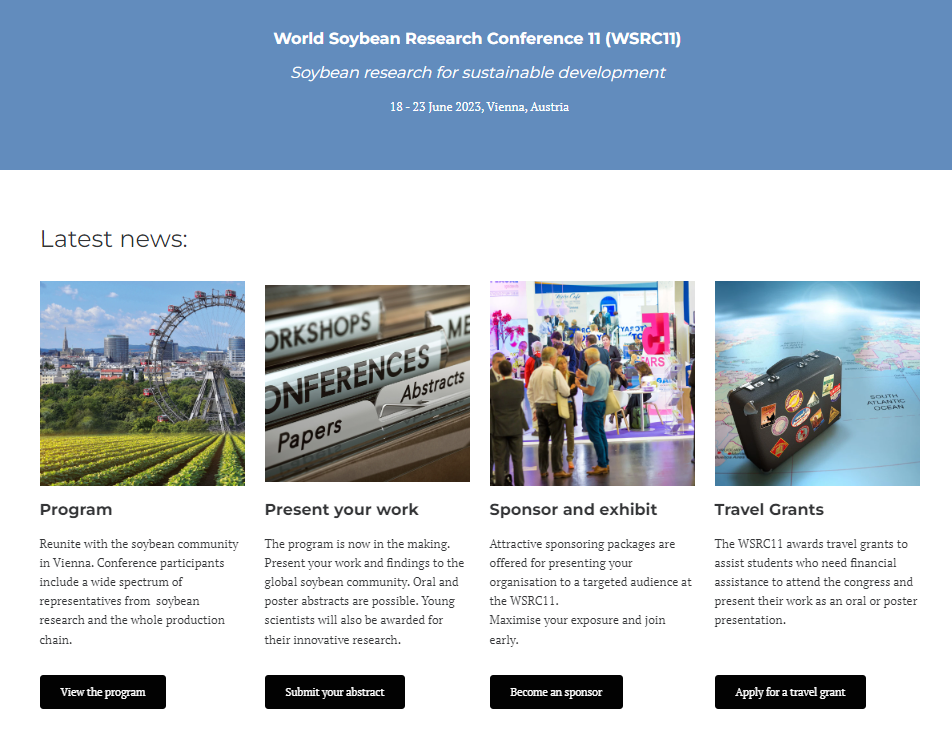Viewport: 952px width, 737px height.
Task: Click the 'Latest news:' section heading
Action: 114,239
